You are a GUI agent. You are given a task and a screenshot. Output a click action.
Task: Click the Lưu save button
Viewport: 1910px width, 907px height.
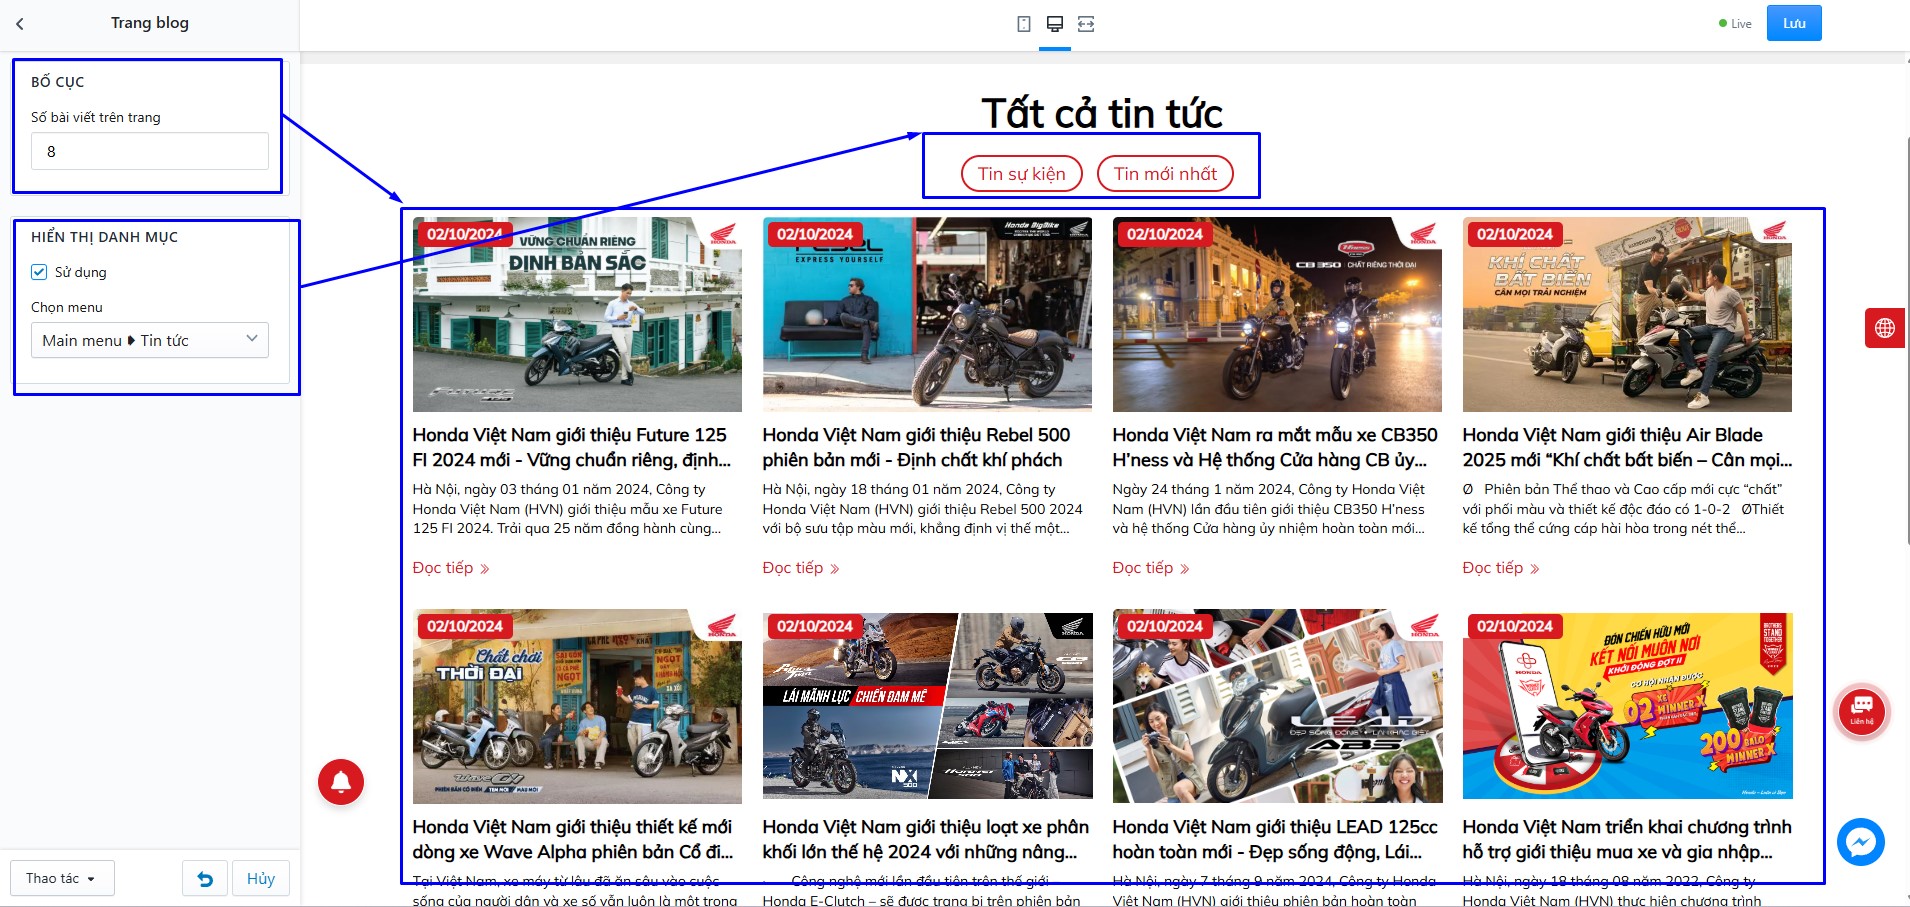1794,23
